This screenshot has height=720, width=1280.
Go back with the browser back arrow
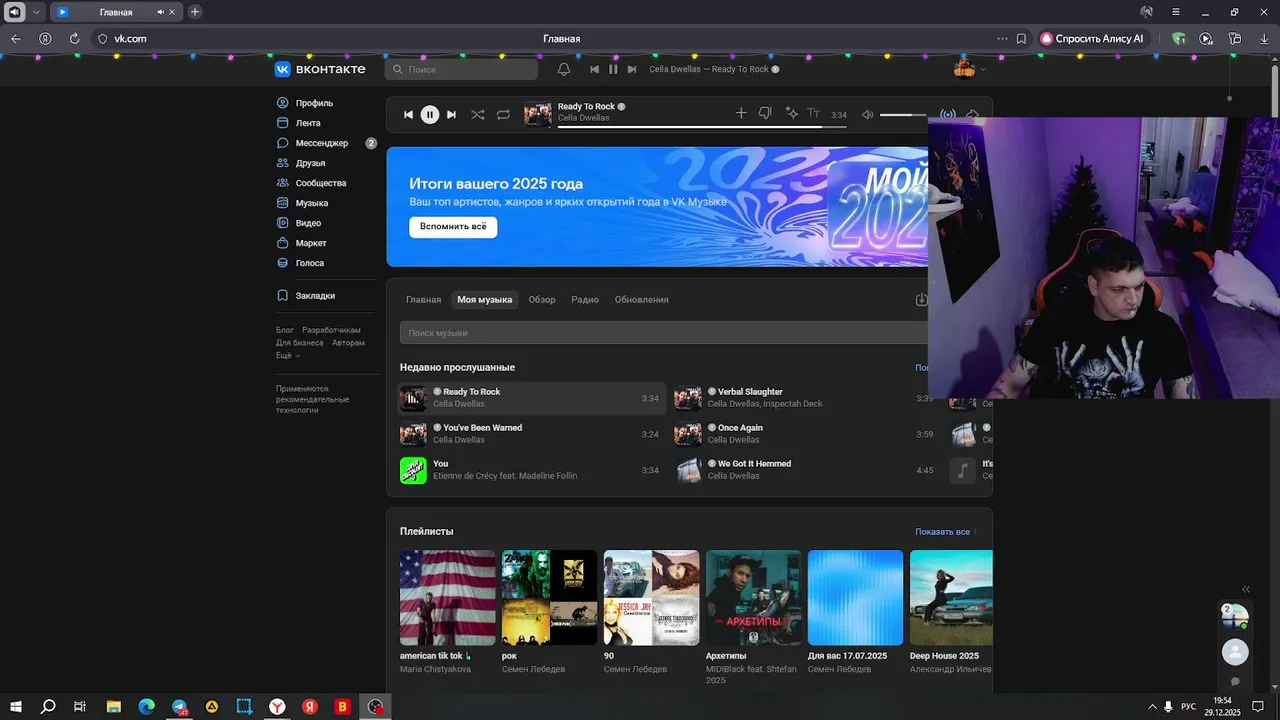(x=16, y=39)
